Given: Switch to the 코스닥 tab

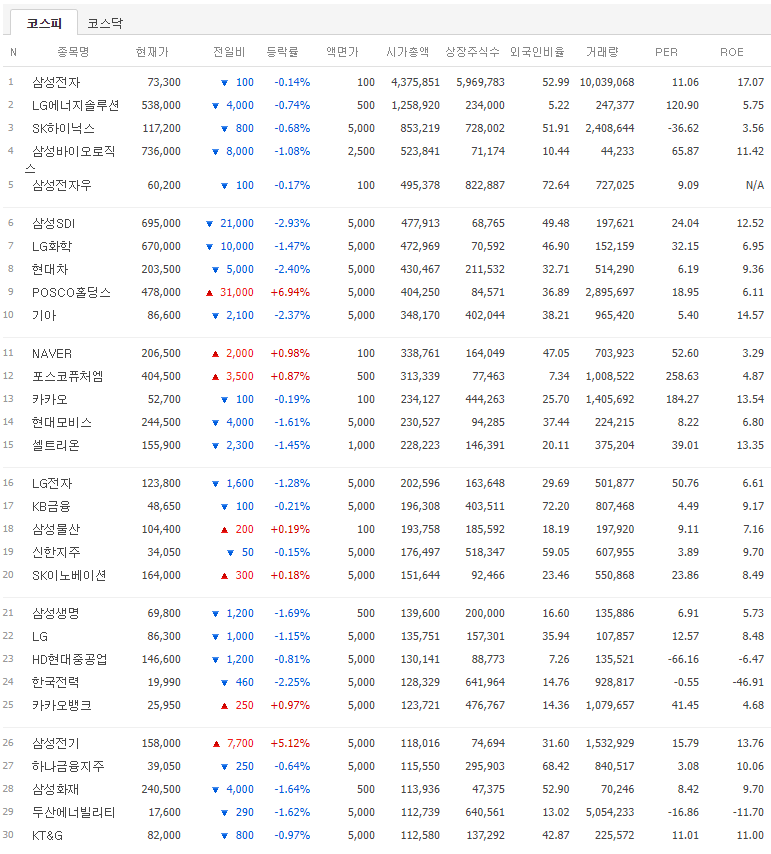Looking at the screenshot, I should 105,23.
